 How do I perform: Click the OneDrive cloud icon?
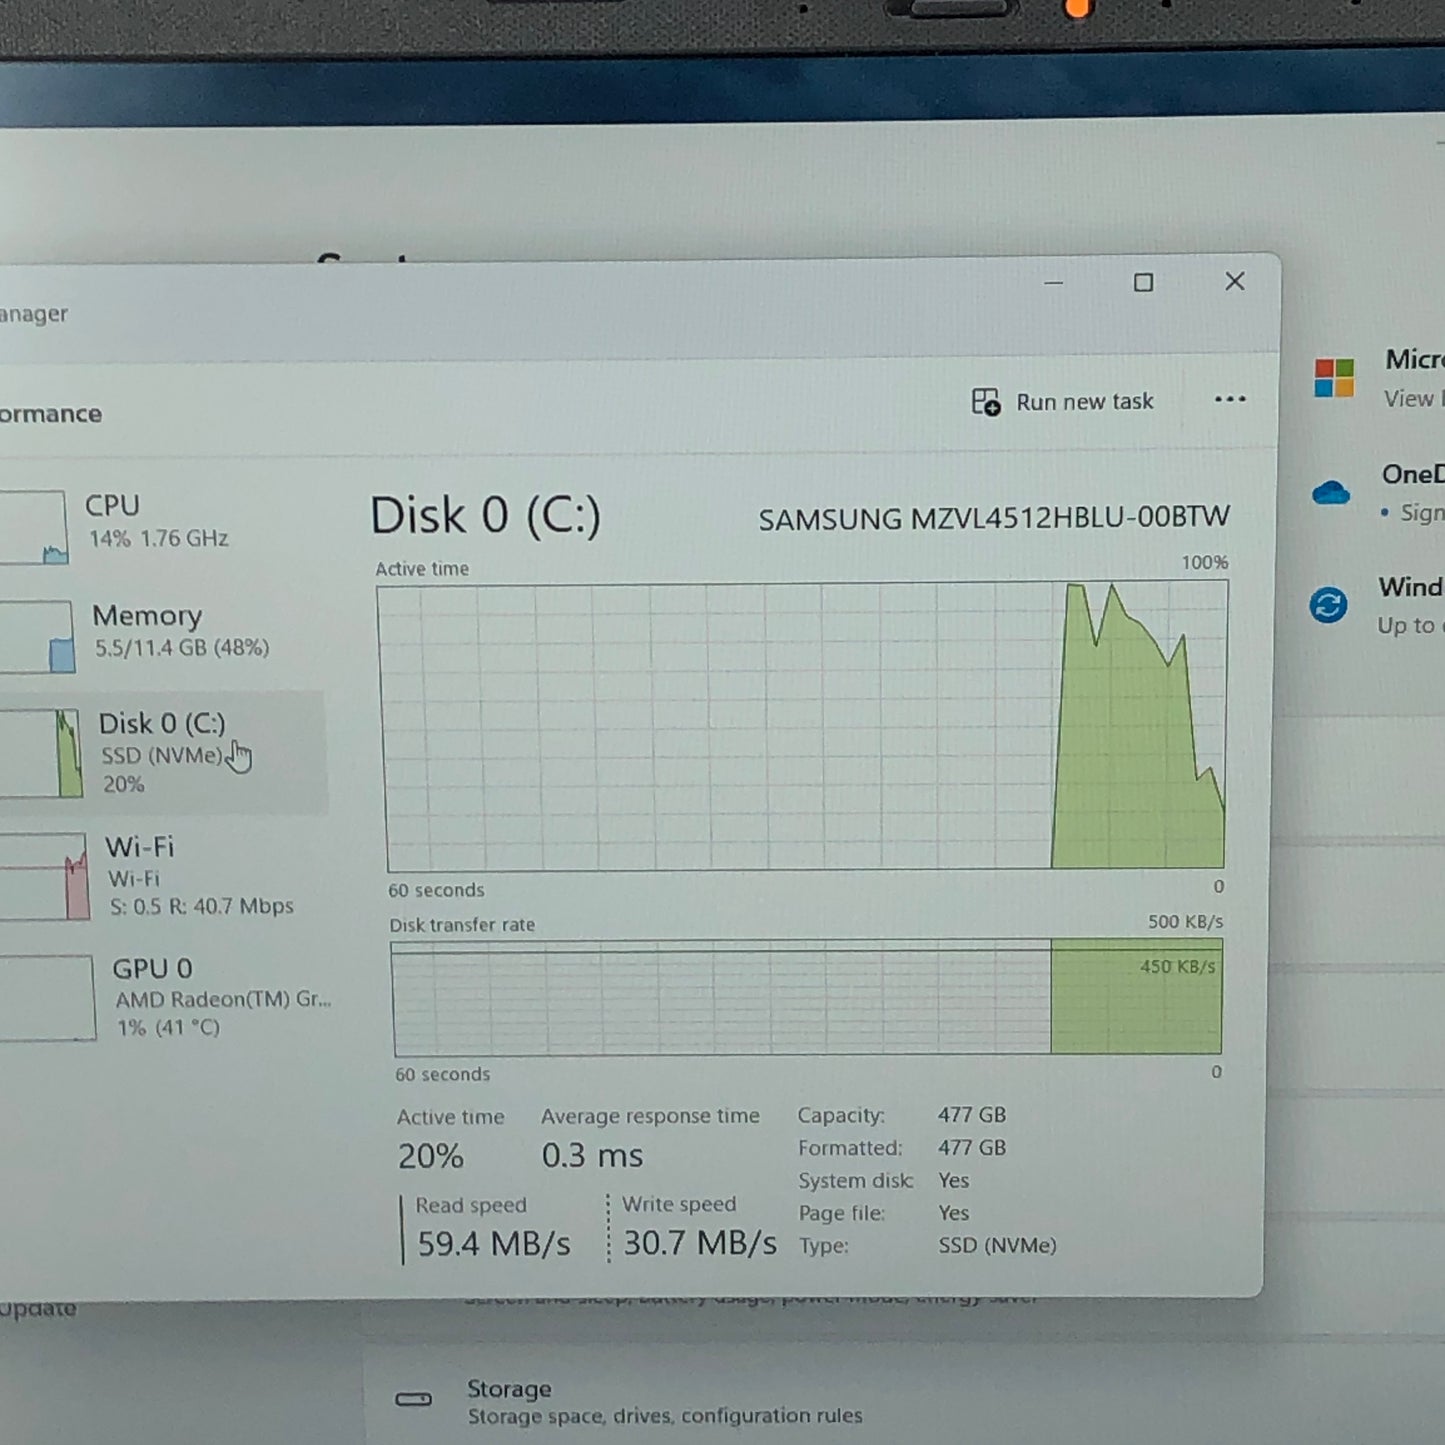click(1330, 492)
